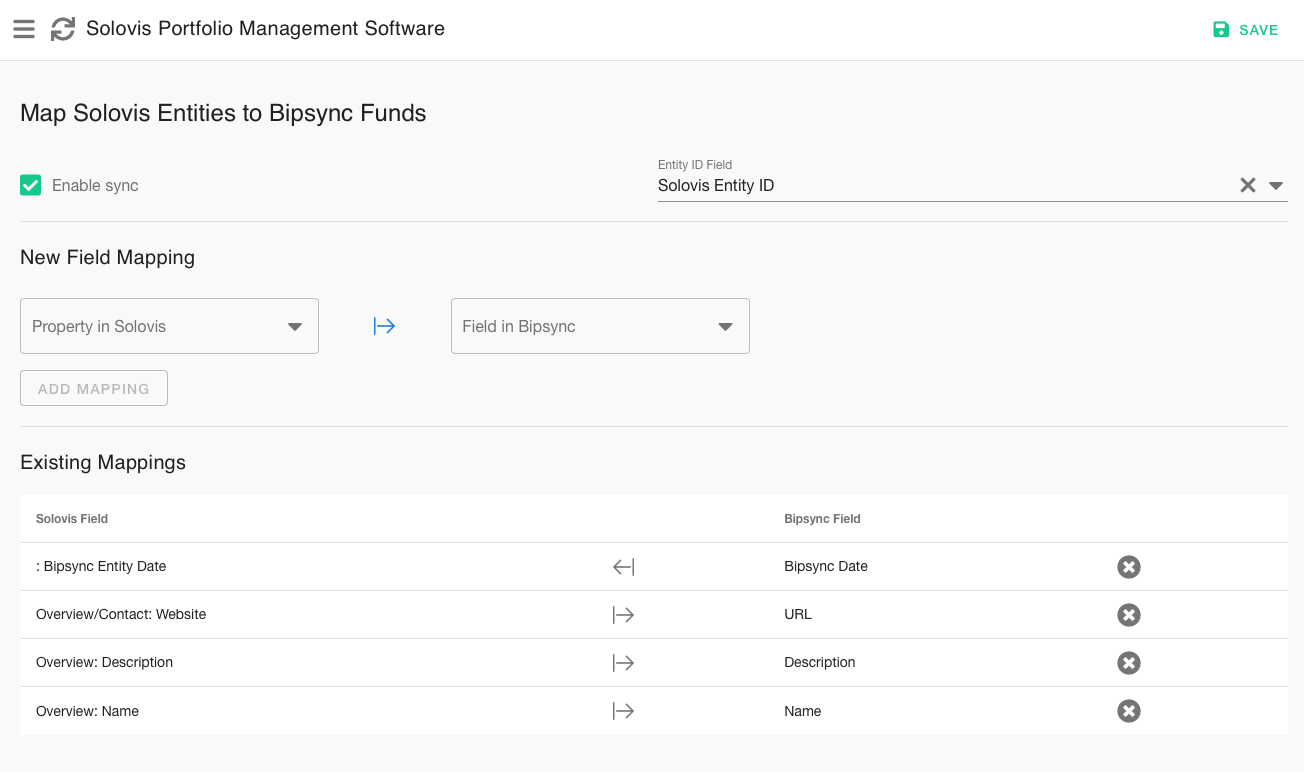Delete the Description mapping
Screen dimensions: 1304x772
point(1129,663)
